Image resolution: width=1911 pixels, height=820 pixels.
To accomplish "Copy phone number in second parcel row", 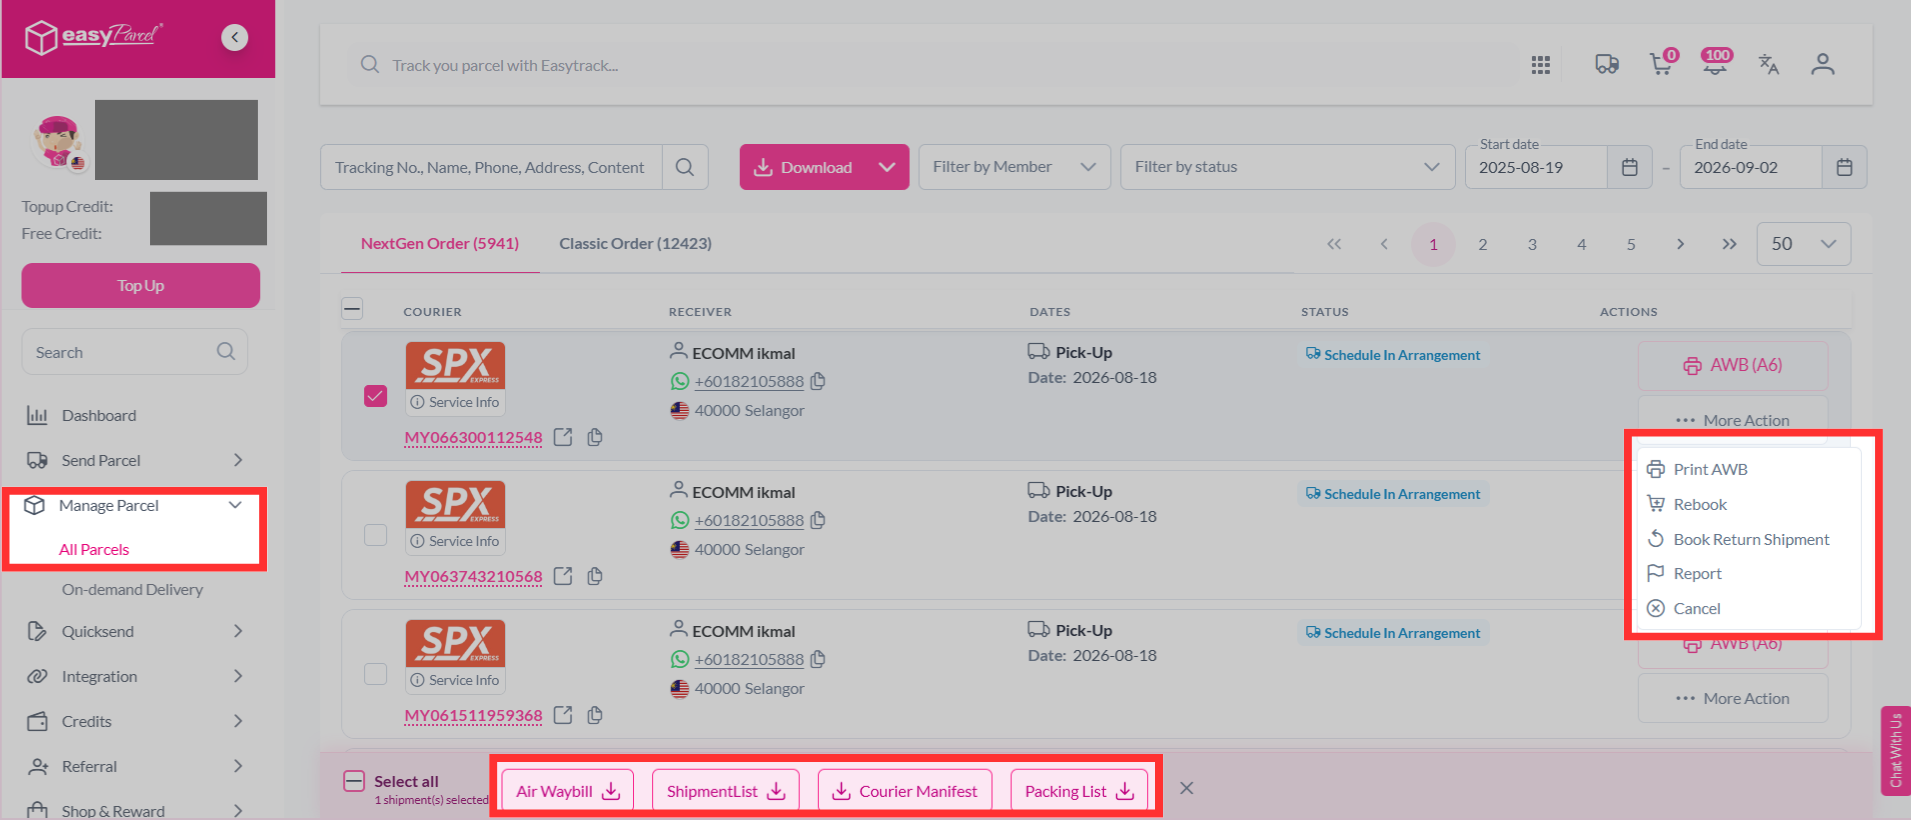I will [x=818, y=520].
